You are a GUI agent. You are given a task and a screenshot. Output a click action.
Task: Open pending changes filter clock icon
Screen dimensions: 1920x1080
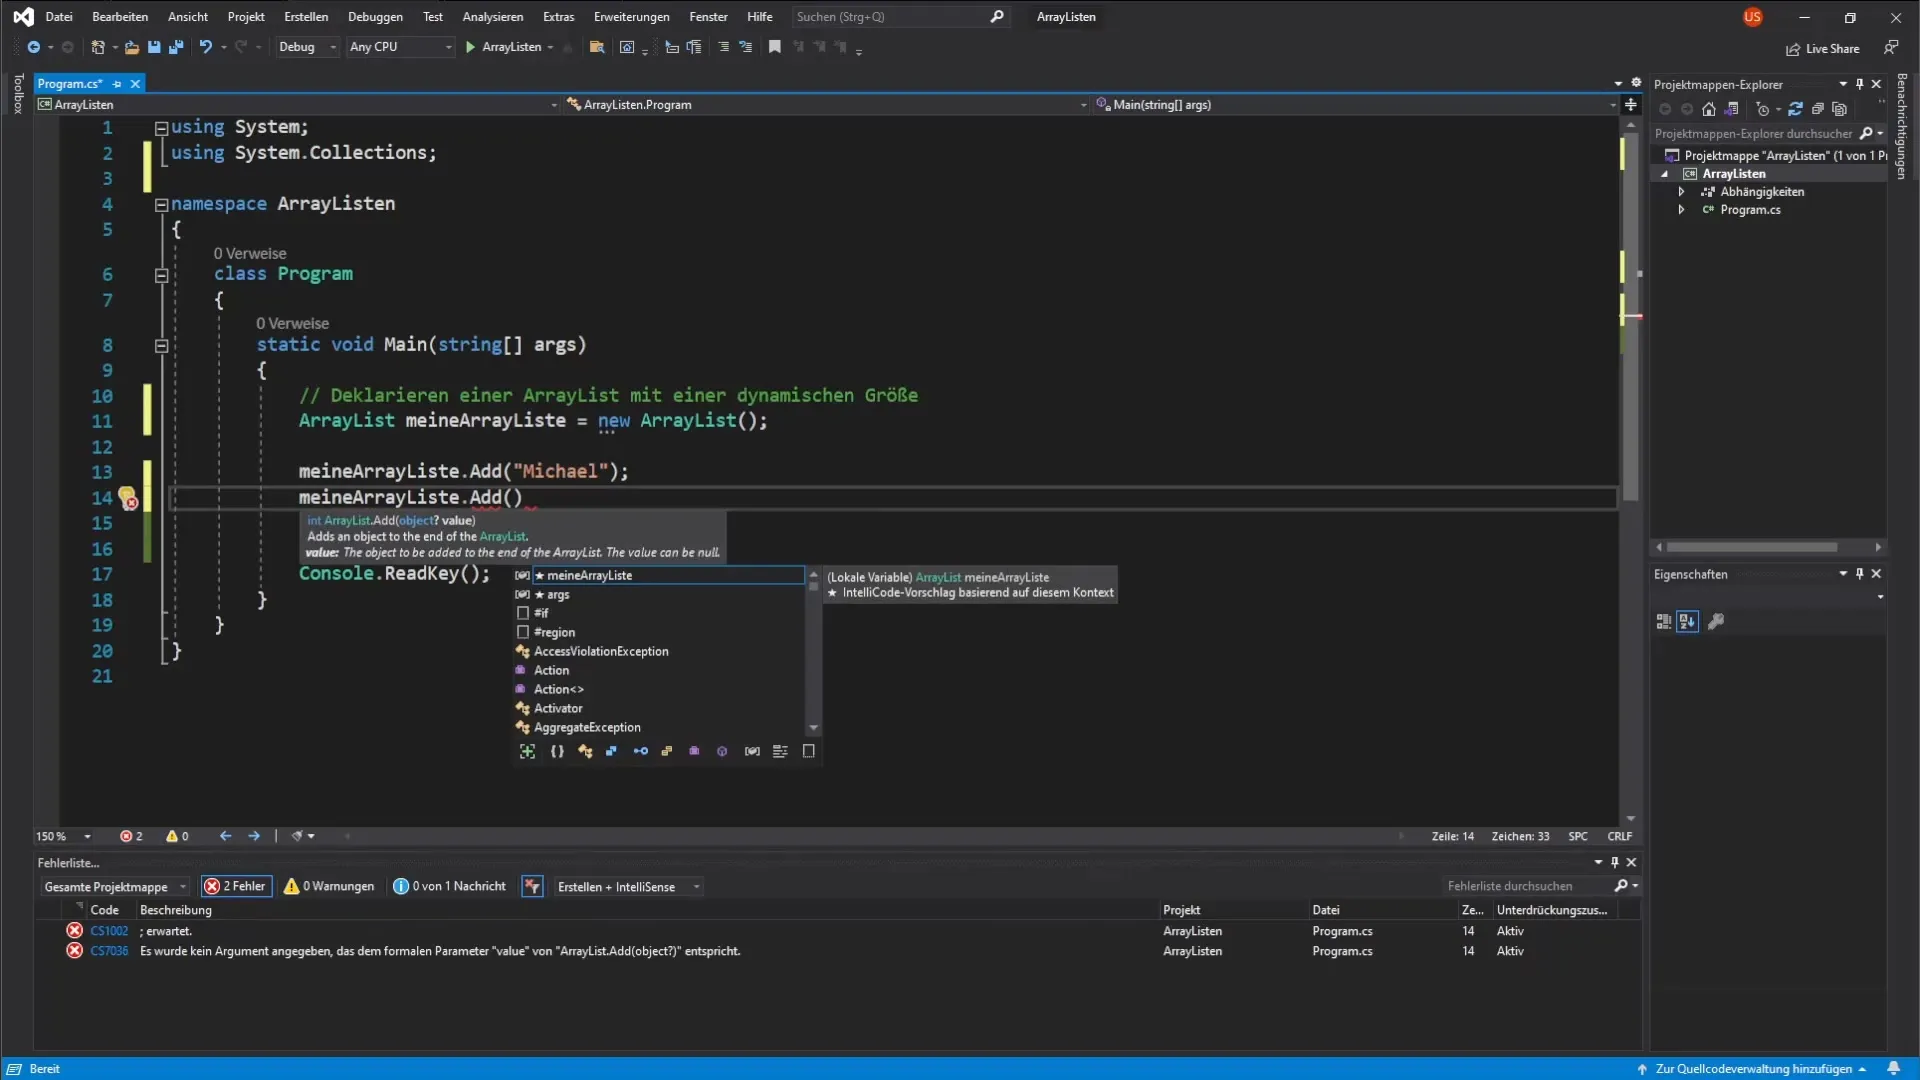[x=1764, y=109]
